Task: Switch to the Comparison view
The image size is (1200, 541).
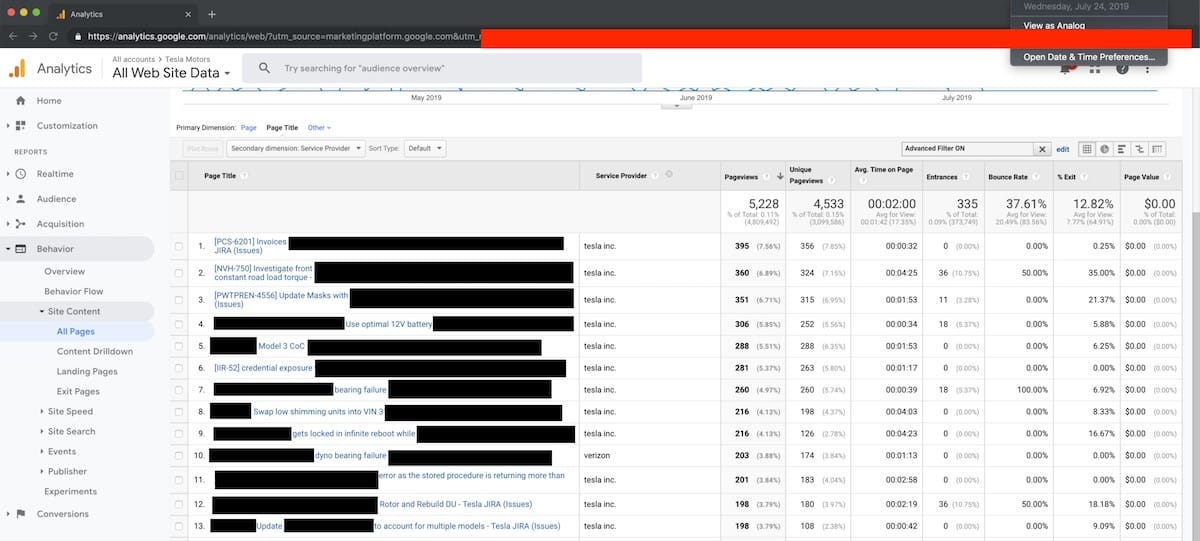Action: tap(1140, 149)
